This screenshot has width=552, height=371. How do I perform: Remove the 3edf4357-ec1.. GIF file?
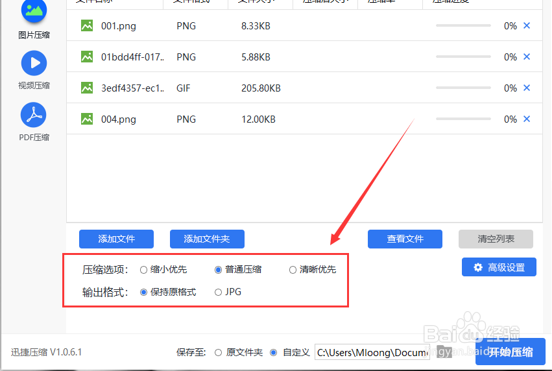click(527, 88)
